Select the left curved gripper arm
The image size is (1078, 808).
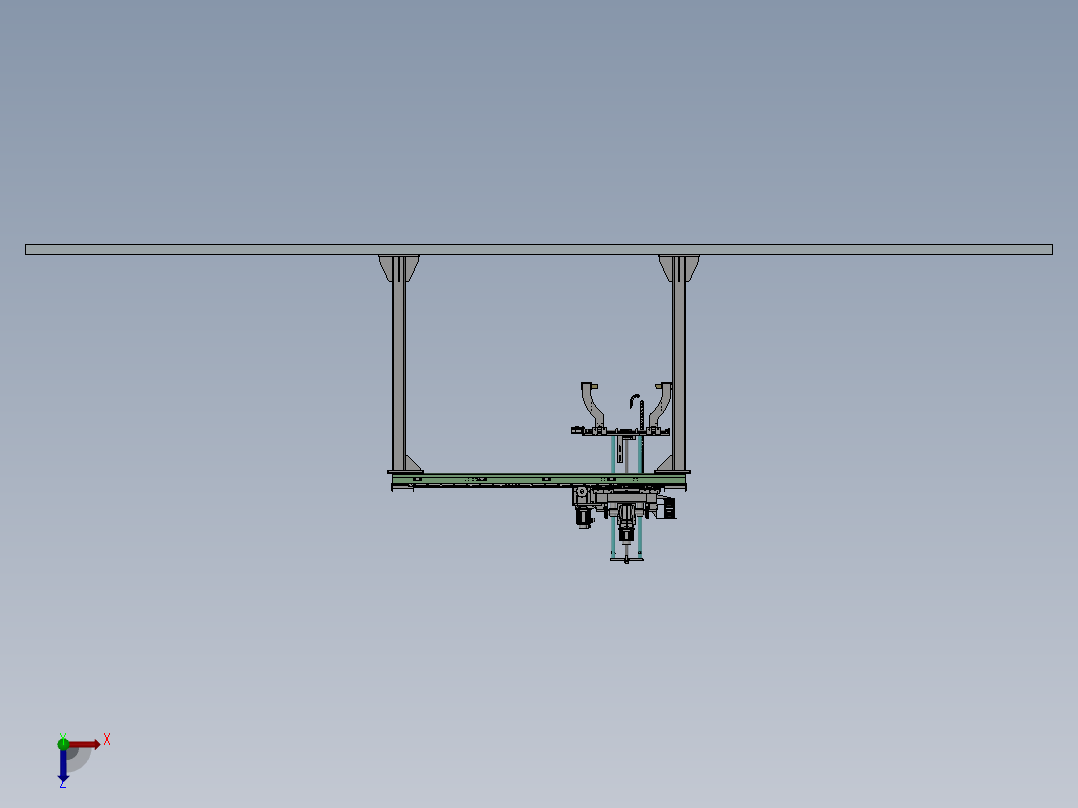591,406
